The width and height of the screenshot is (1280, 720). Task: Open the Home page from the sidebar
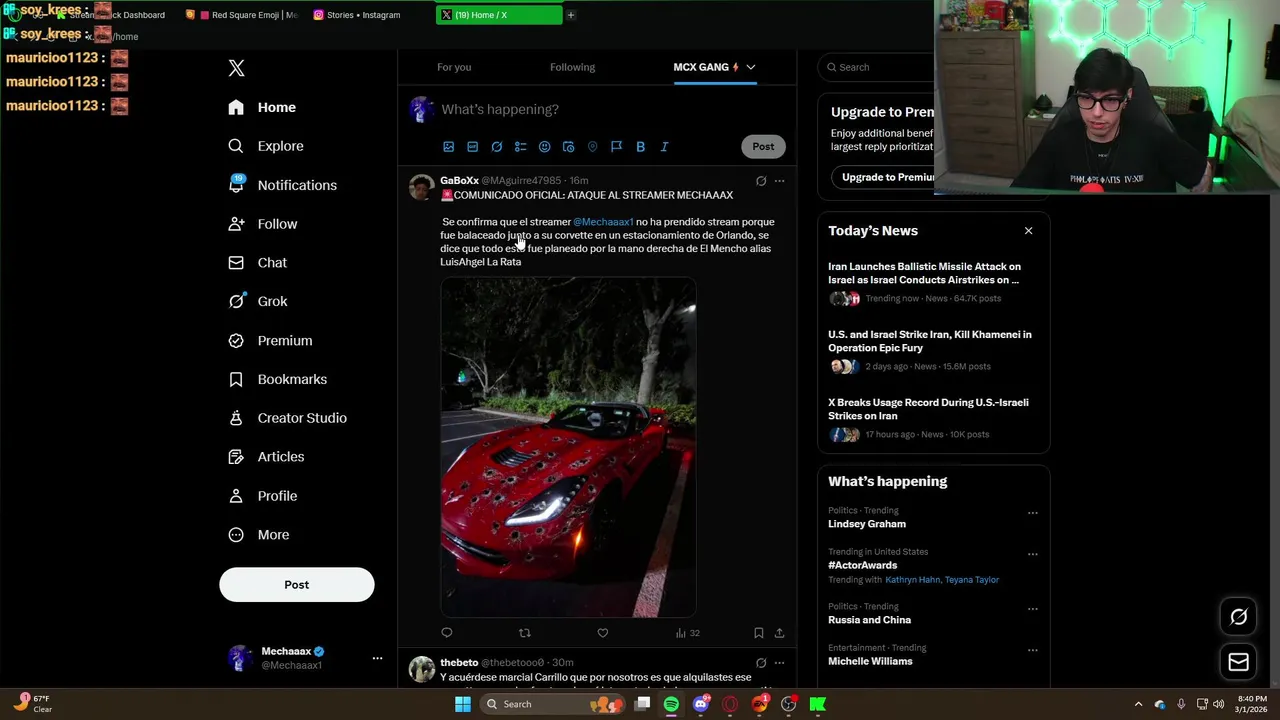click(262, 107)
